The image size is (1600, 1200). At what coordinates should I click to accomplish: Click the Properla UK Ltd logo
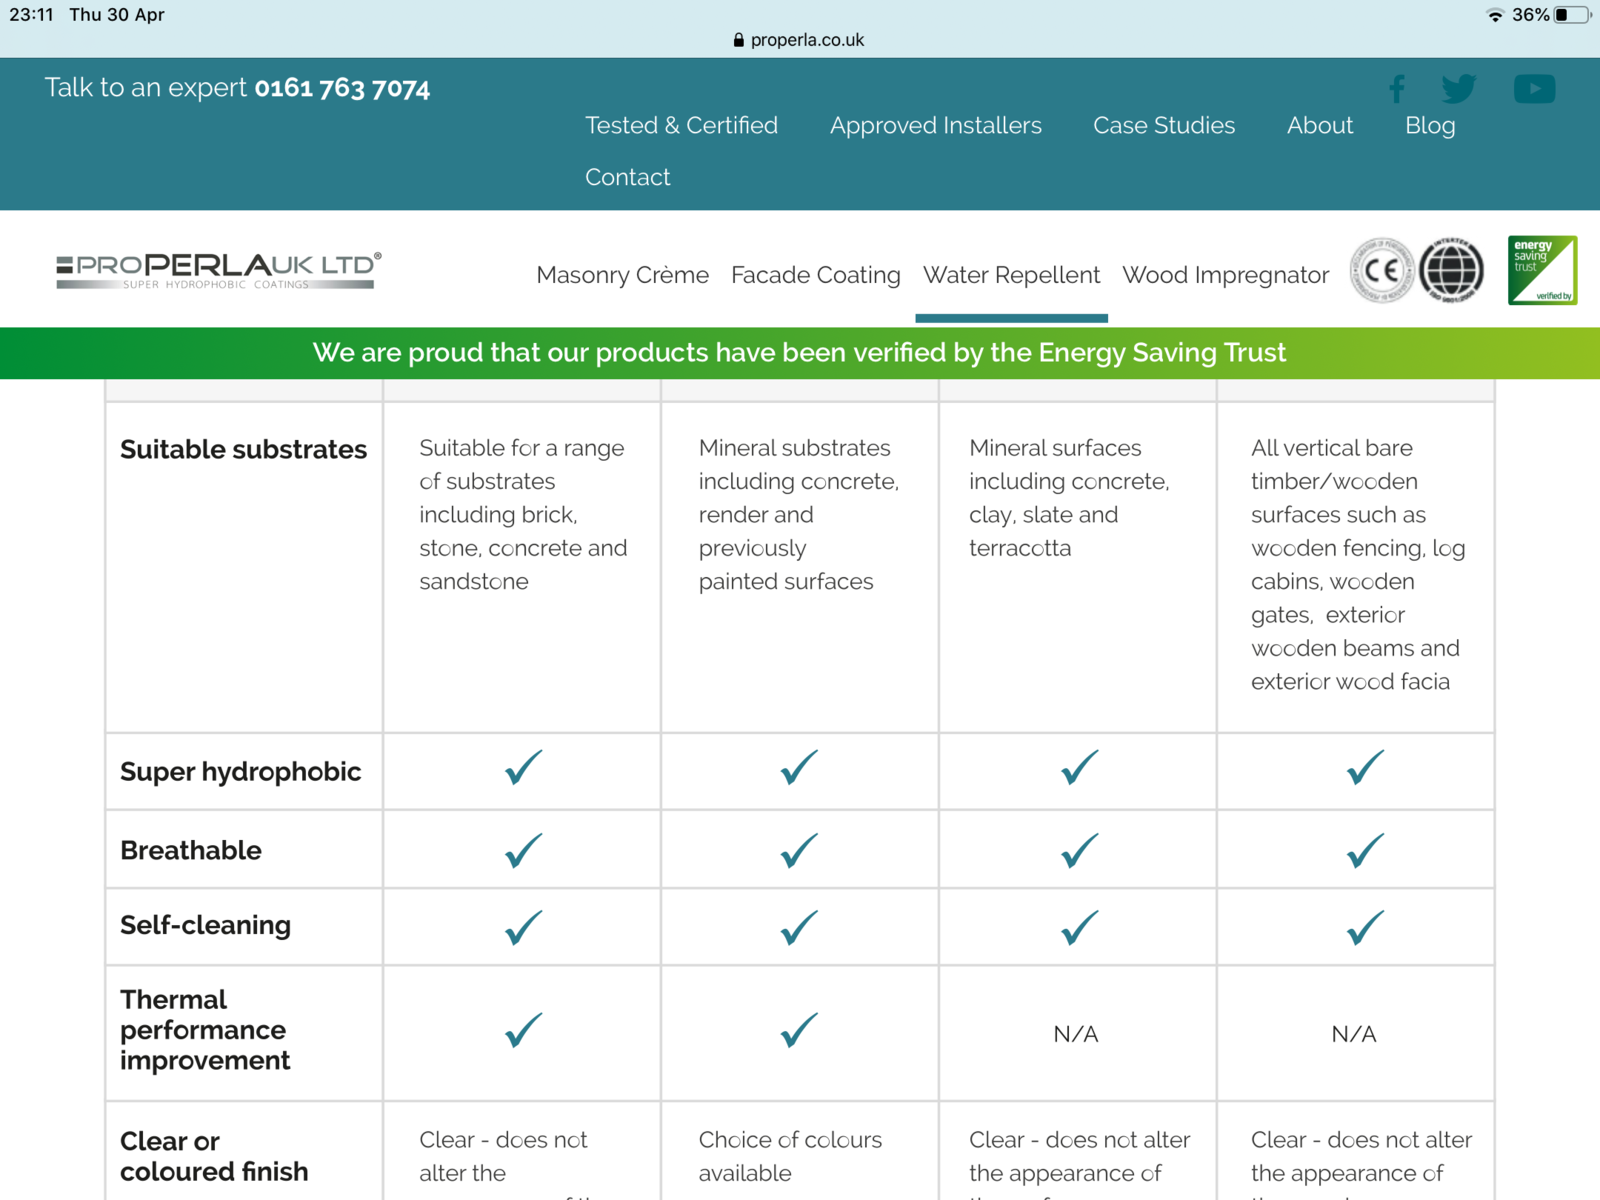coord(218,271)
